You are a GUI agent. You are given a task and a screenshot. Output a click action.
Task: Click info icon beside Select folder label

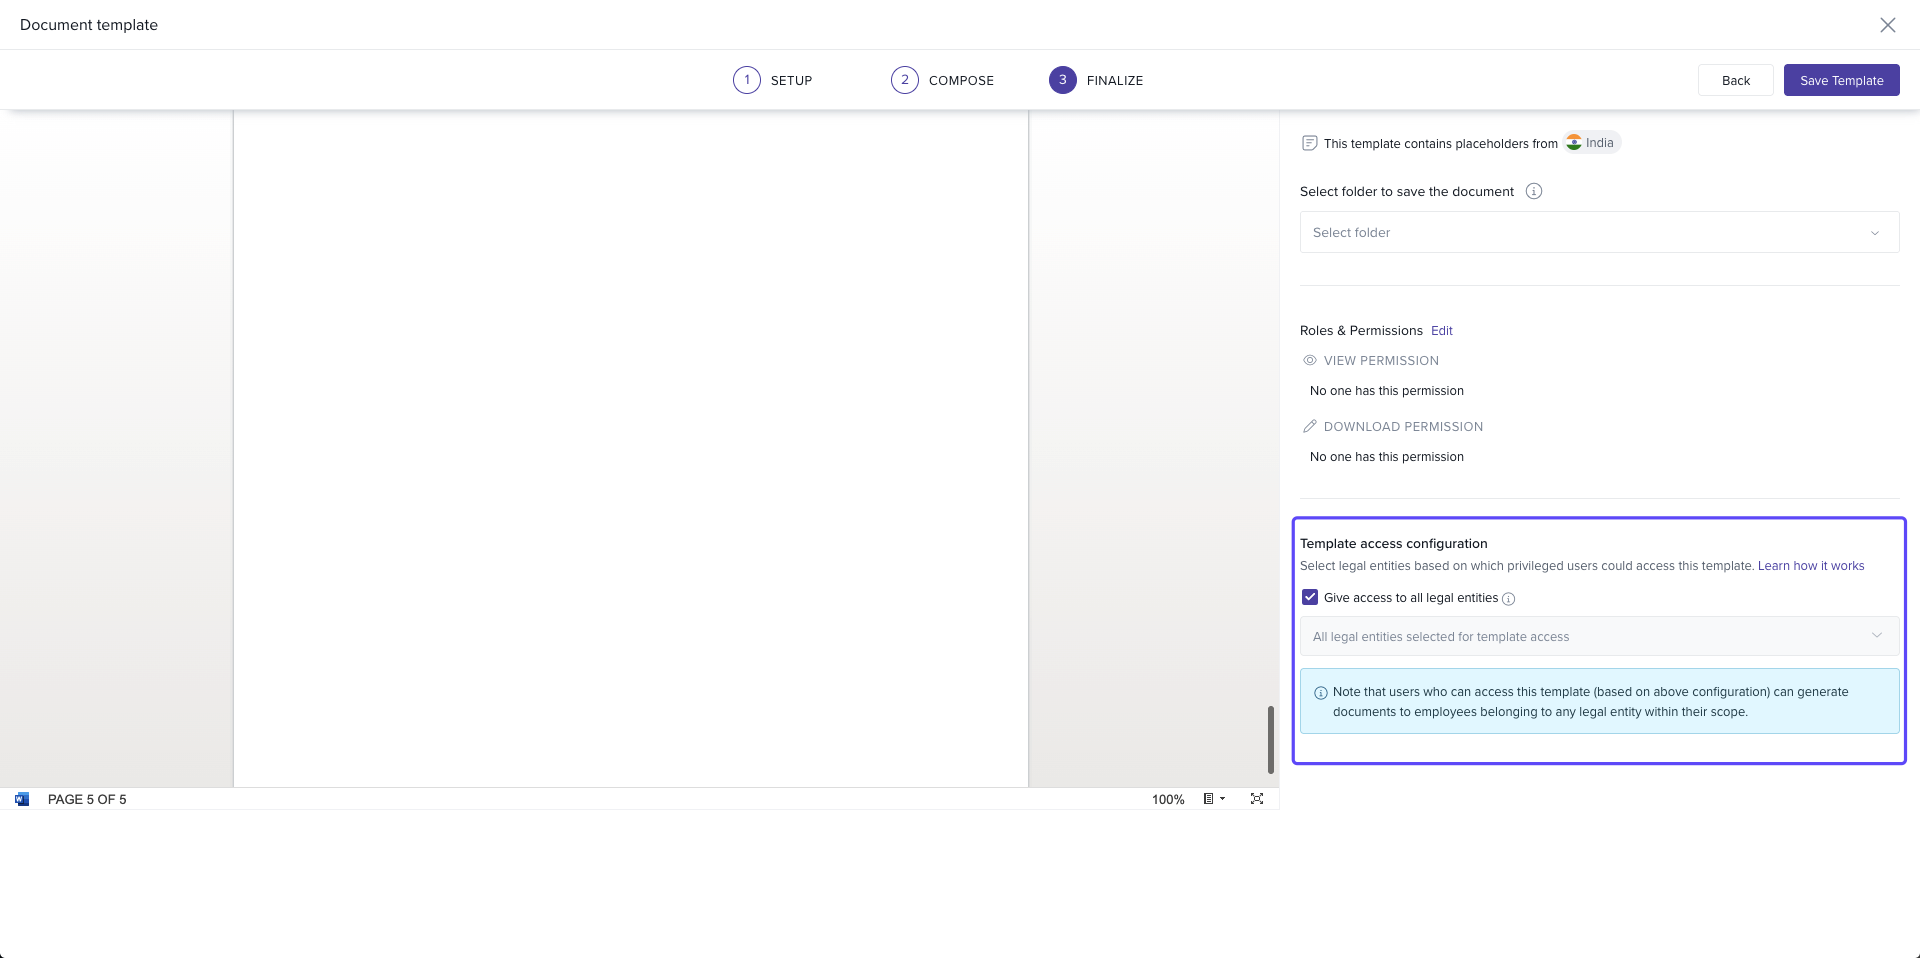pyautogui.click(x=1534, y=191)
